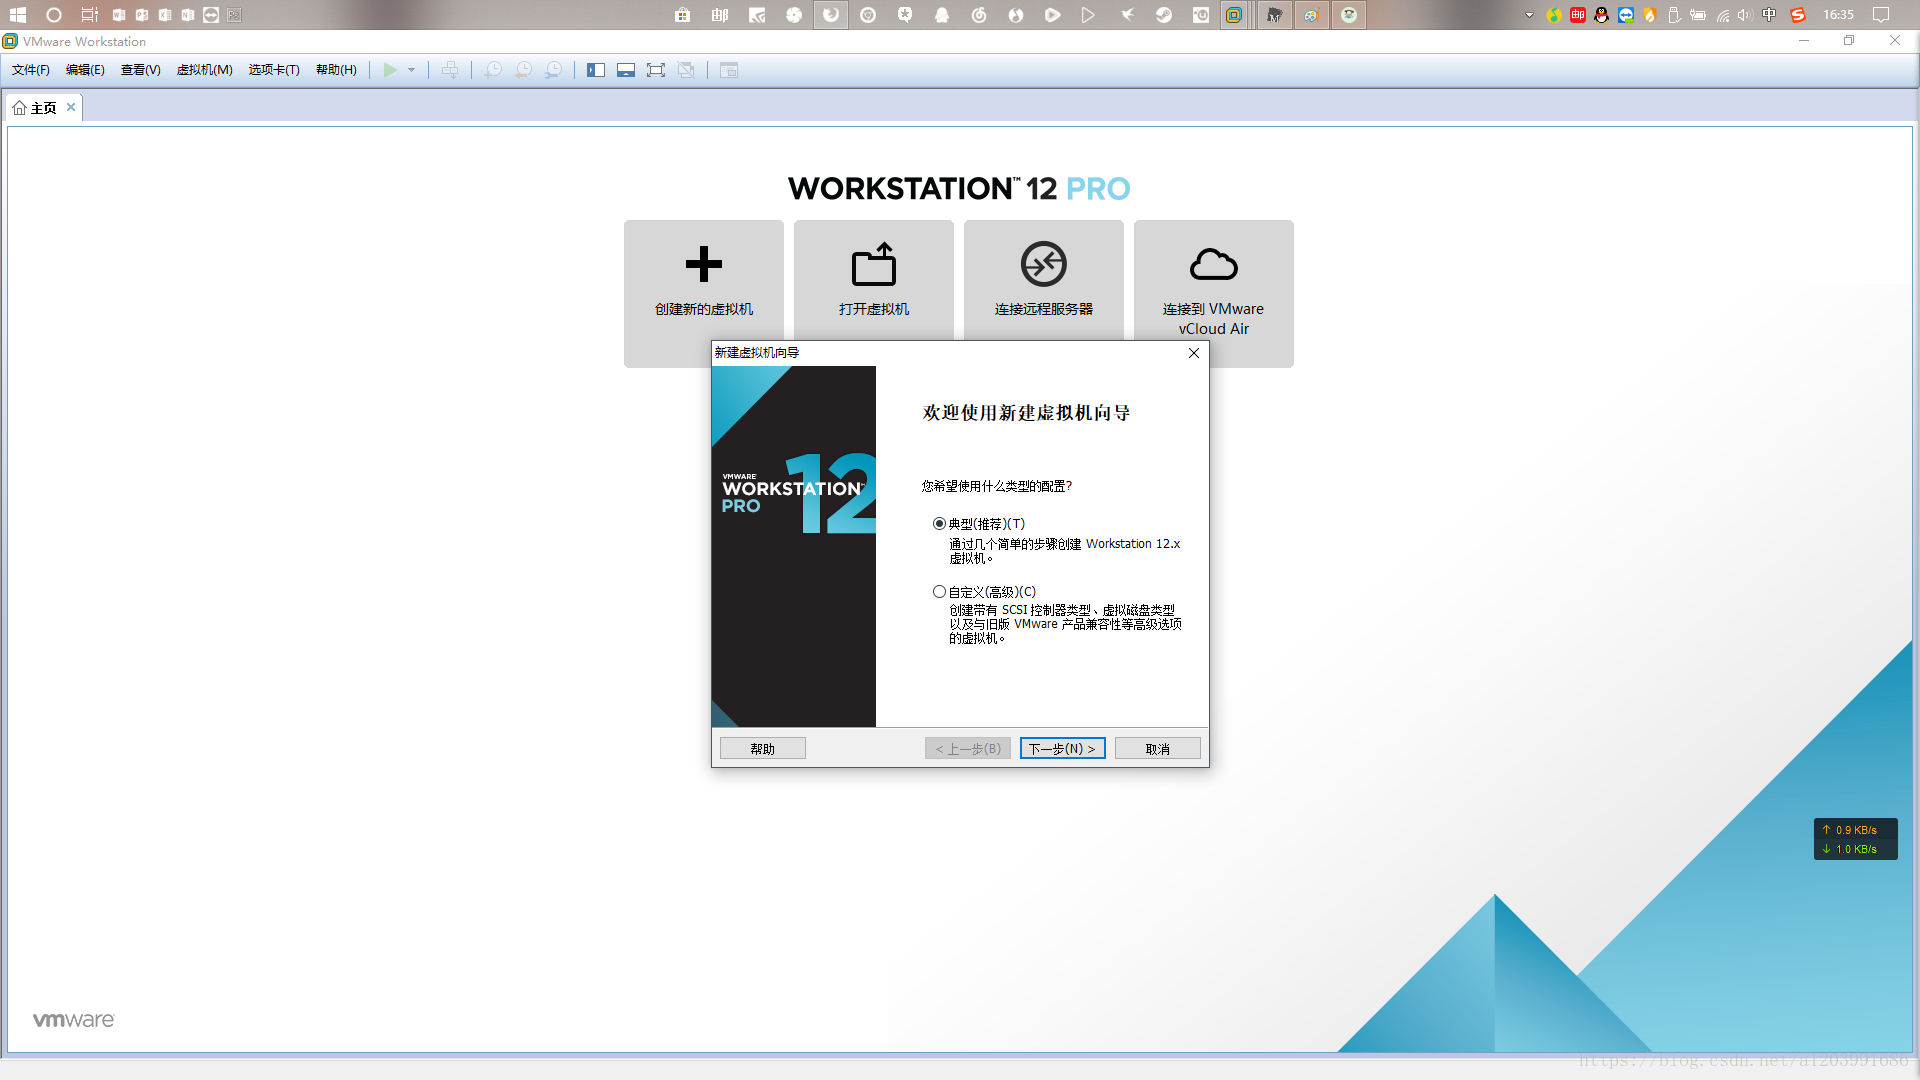
Task: Switch to the 主页 home tab
Action: pyautogui.click(x=42, y=108)
